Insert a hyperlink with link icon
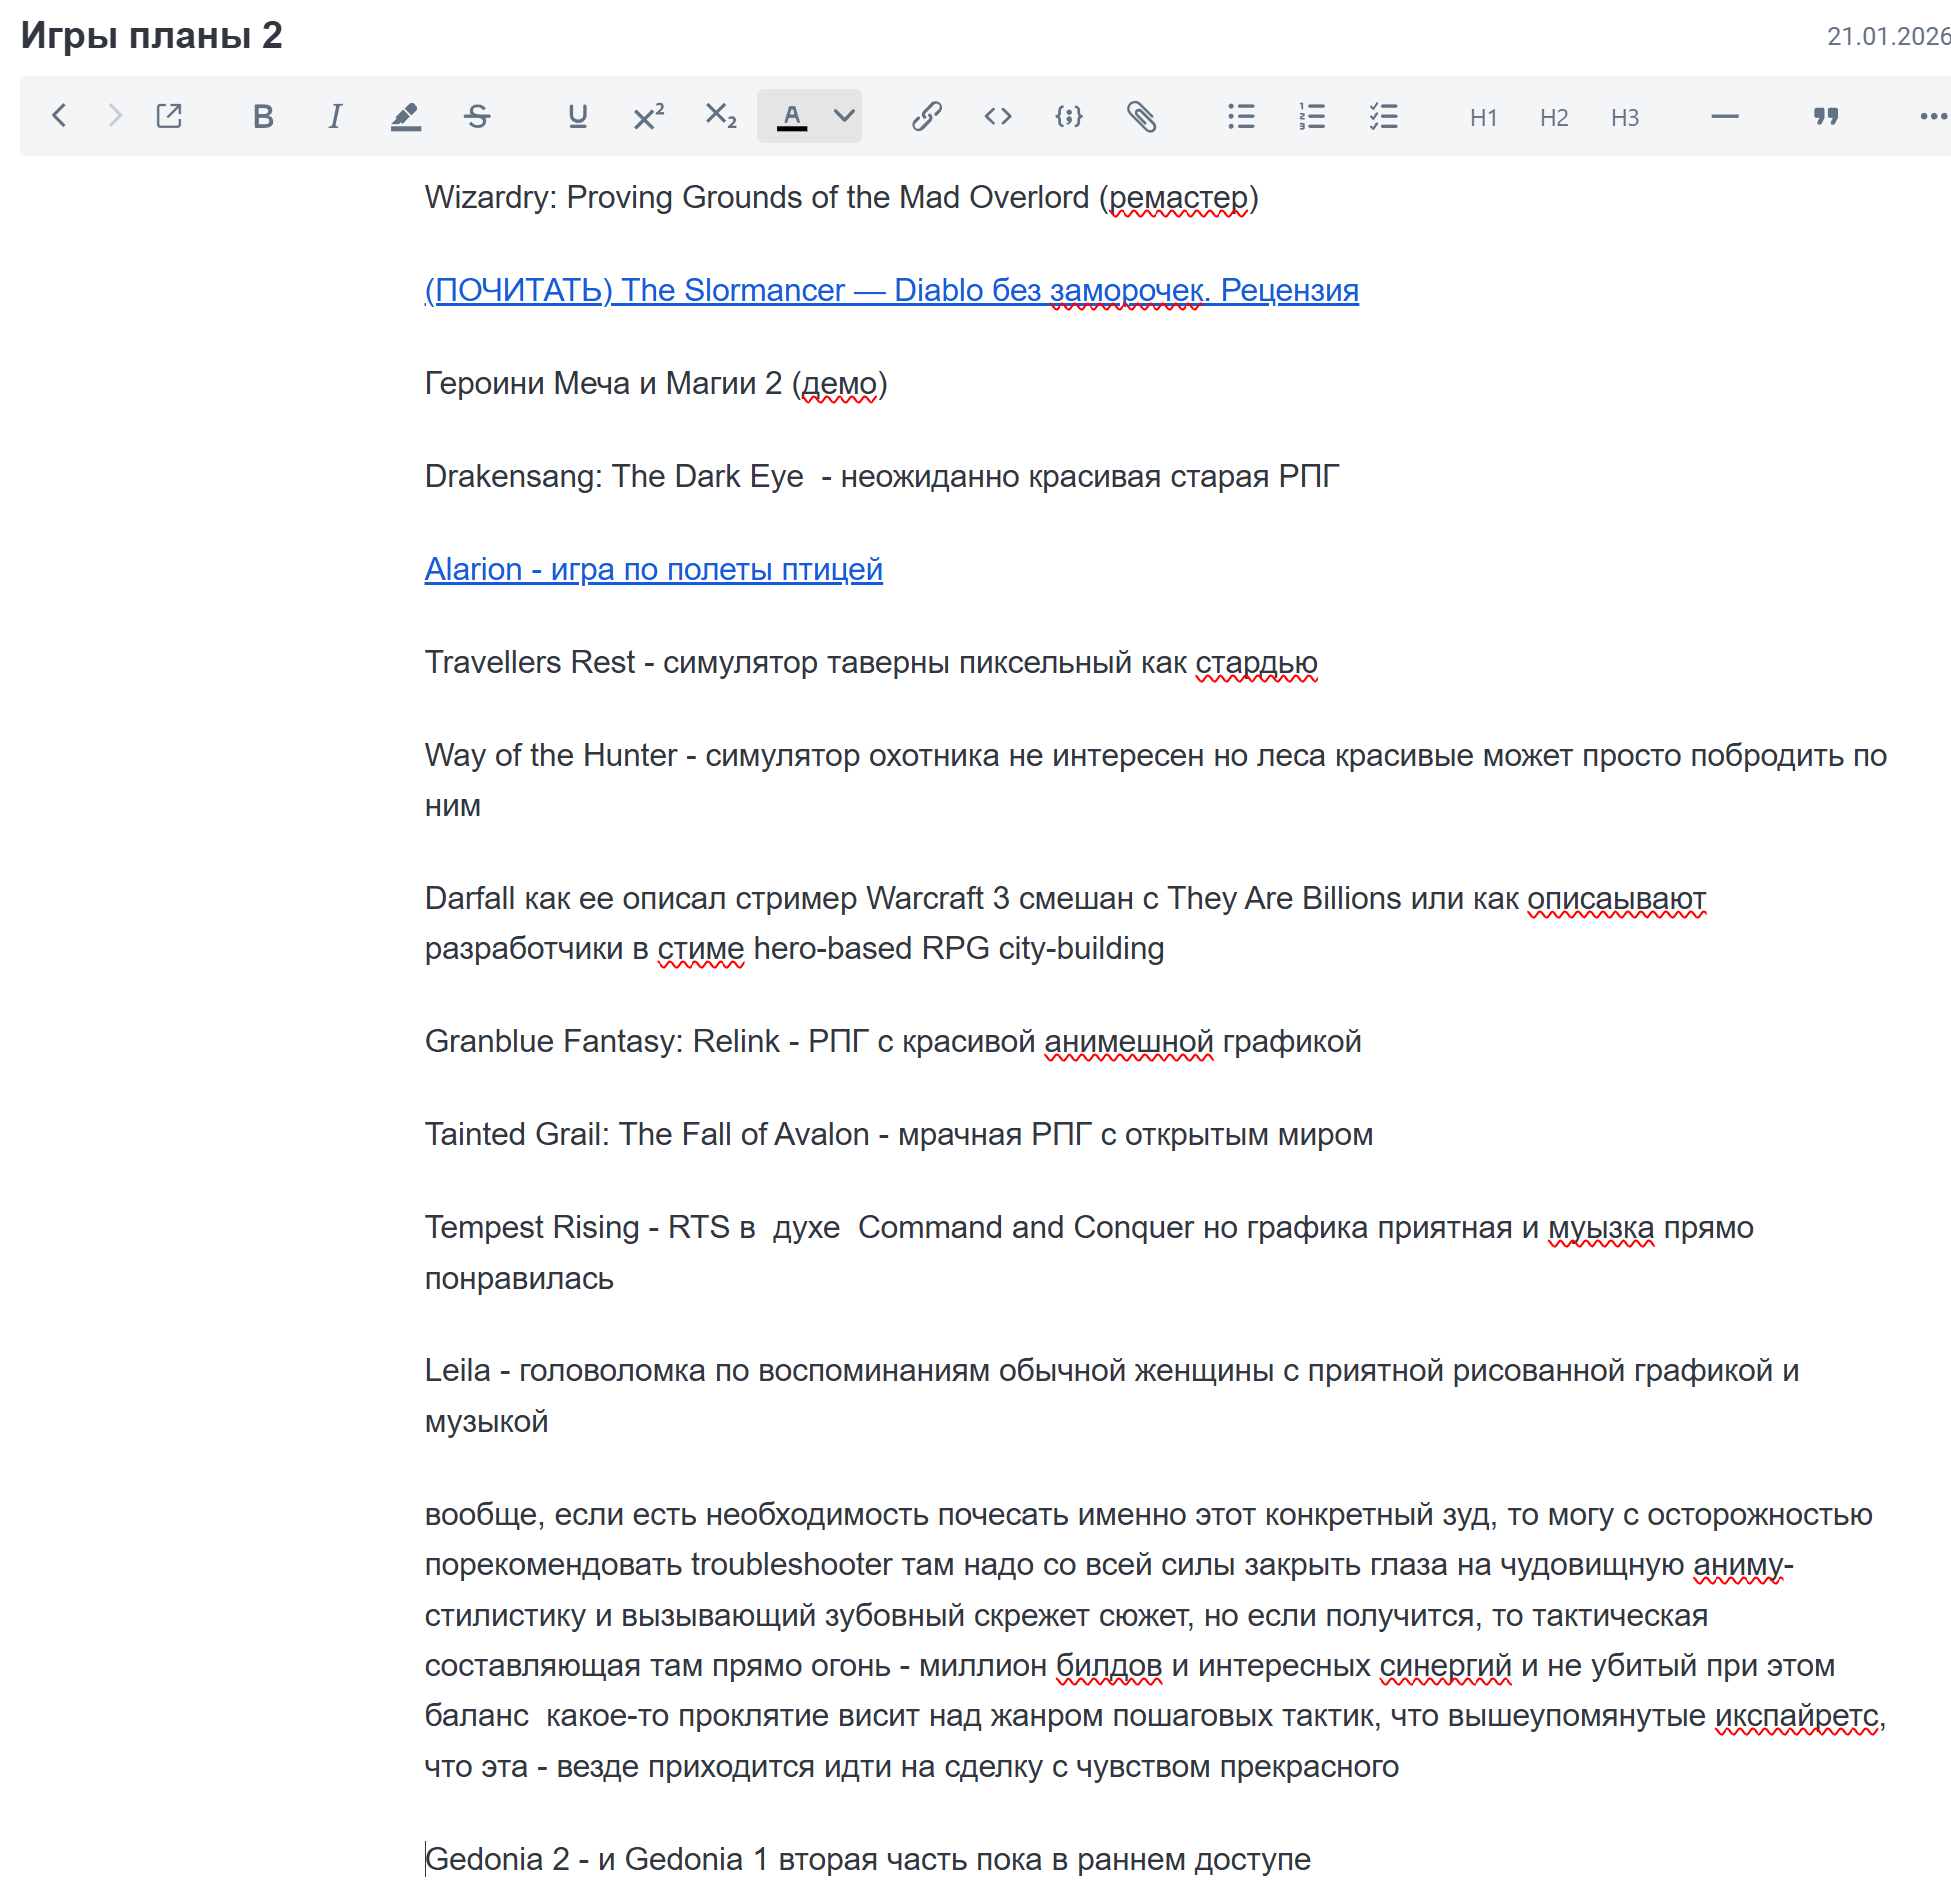The width and height of the screenshot is (1951, 1902). pos(926,117)
